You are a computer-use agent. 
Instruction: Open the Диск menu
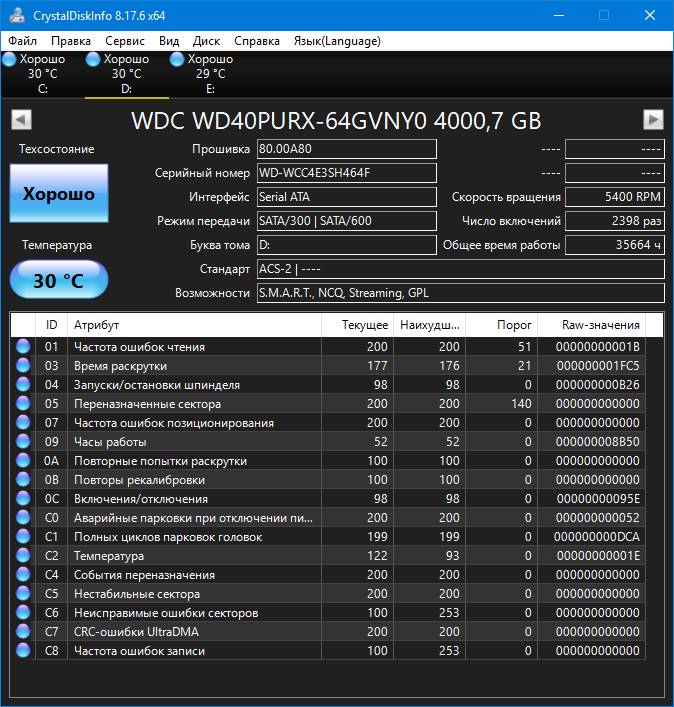[x=206, y=41]
